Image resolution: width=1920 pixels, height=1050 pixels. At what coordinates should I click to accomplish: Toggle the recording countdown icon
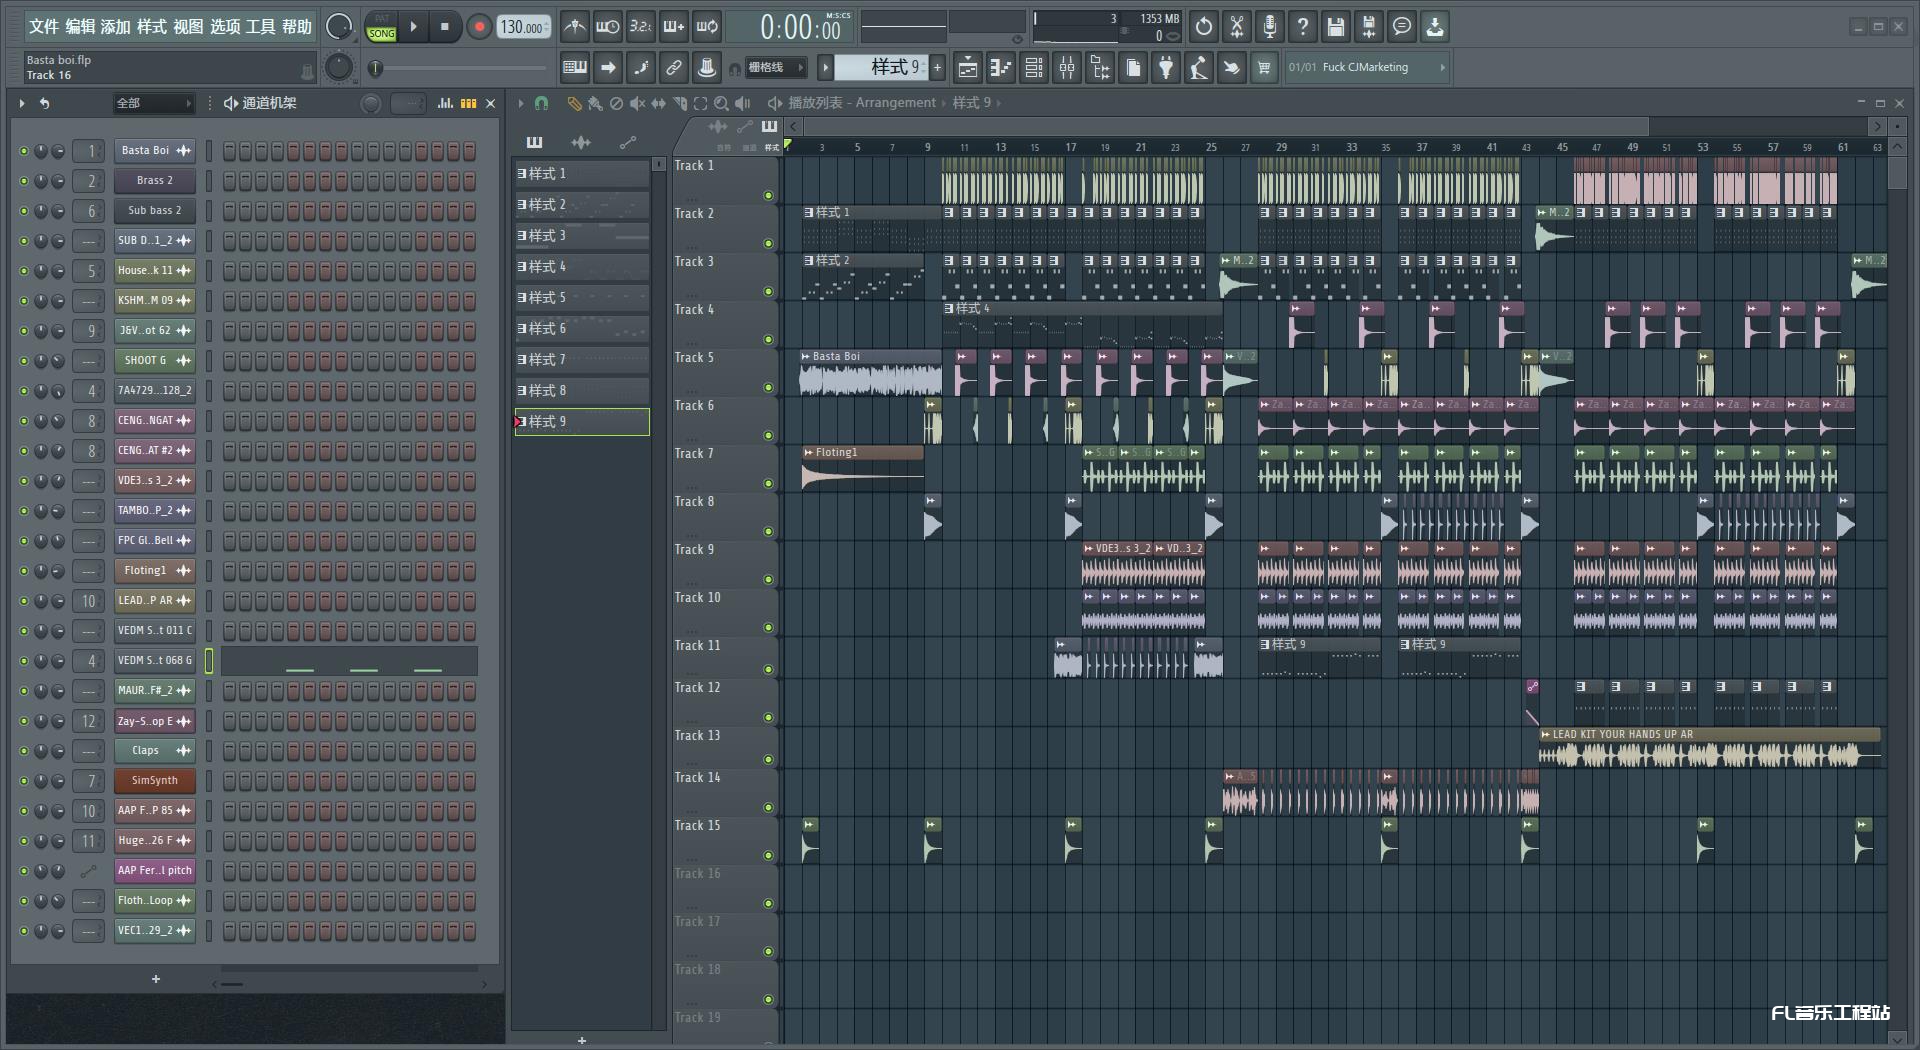pyautogui.click(x=641, y=27)
